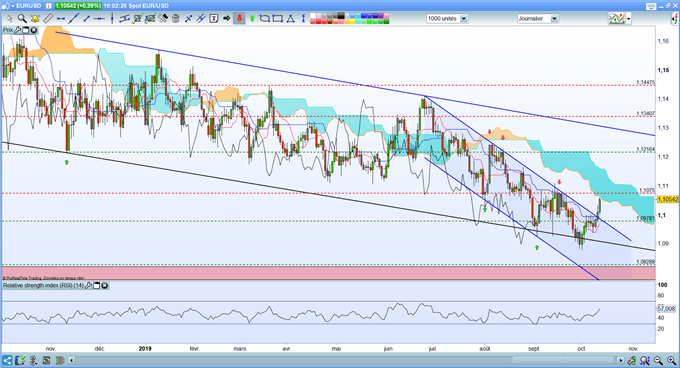Click the trash bin delete icon

coord(176,19)
